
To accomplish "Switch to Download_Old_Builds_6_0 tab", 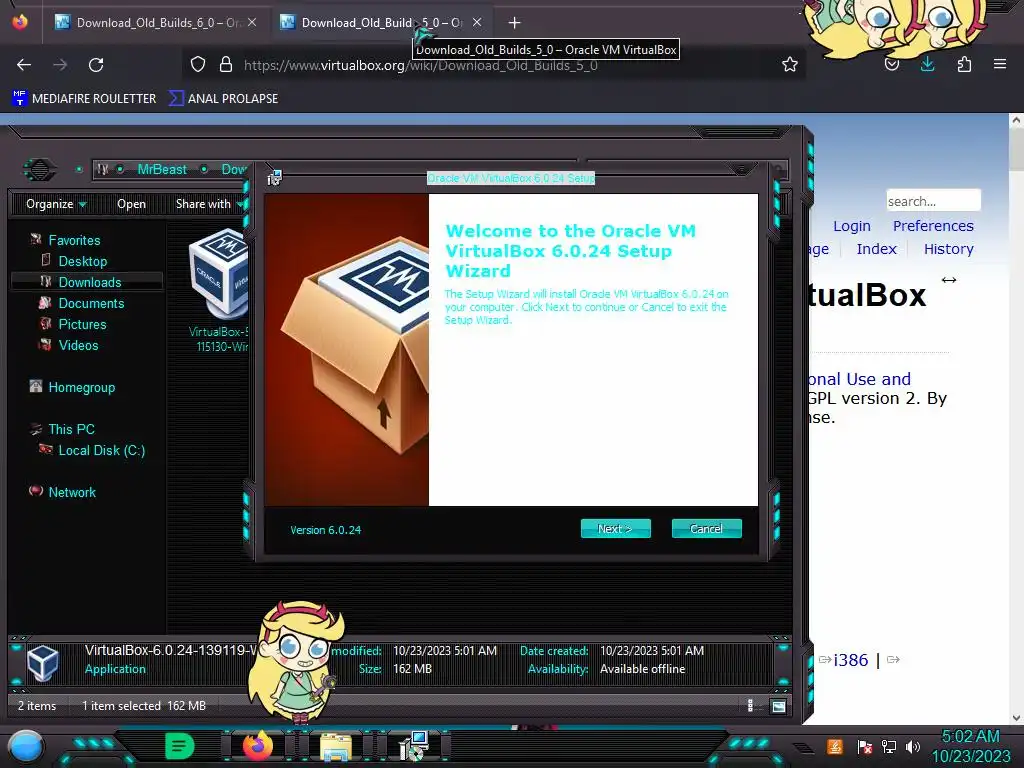I will click(155, 23).
